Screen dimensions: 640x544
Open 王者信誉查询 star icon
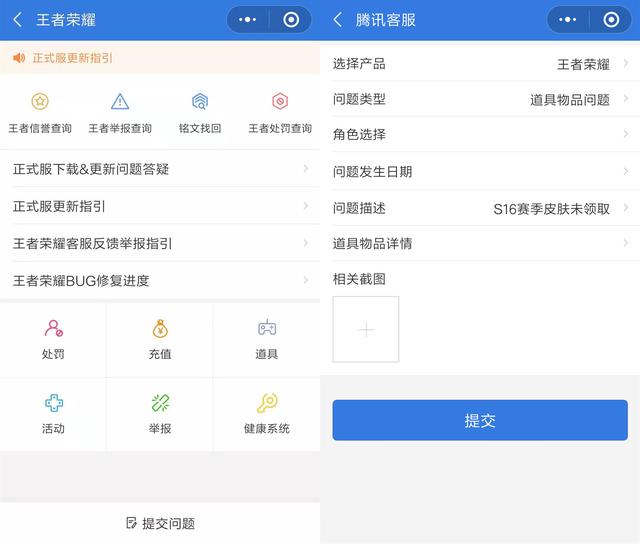40,101
